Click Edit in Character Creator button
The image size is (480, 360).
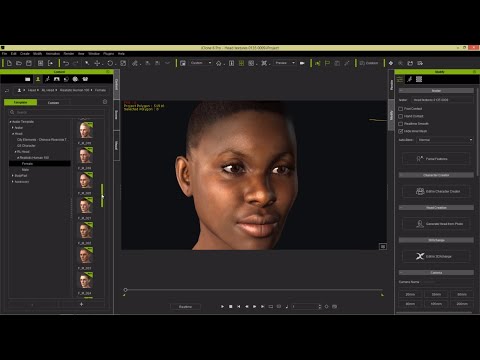(x=436, y=191)
